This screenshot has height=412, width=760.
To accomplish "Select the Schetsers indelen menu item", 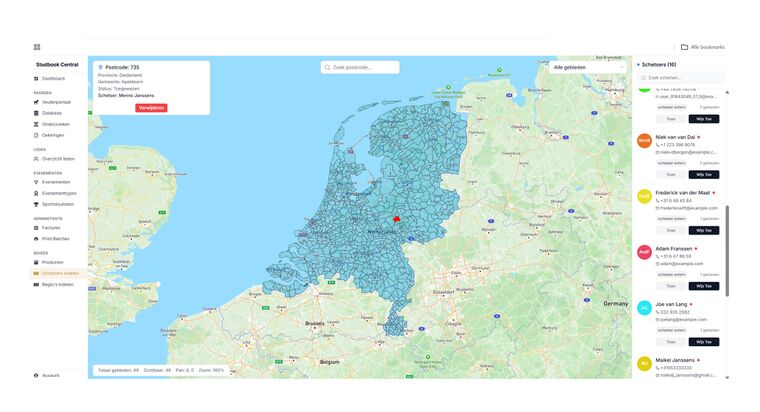I will [x=58, y=273].
